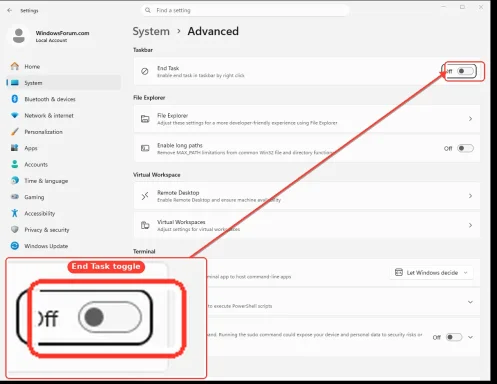Open the Home settings page
The width and height of the screenshot is (497, 384).
(63, 66)
